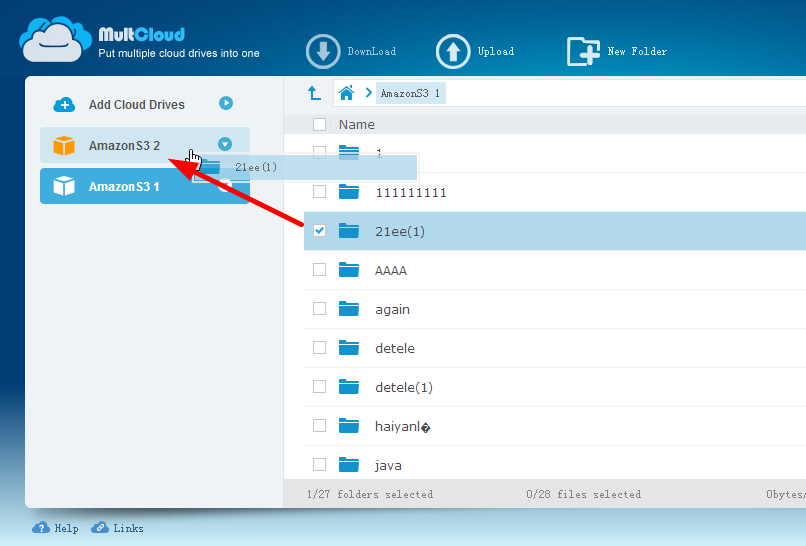Click the '0/28 files selected' status text

583,494
